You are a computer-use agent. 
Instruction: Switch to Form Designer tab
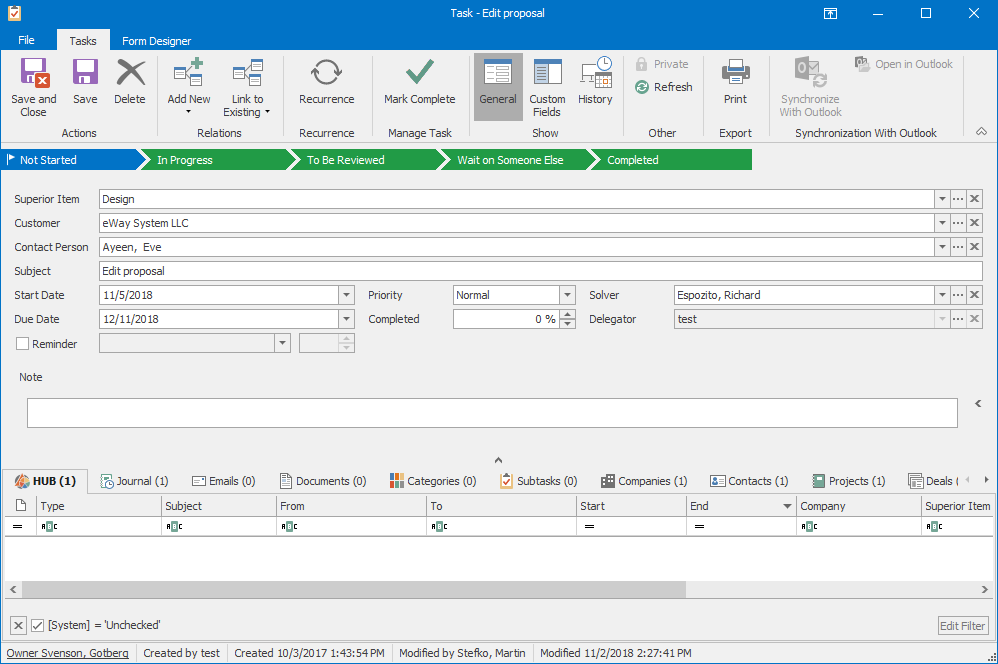tap(157, 41)
